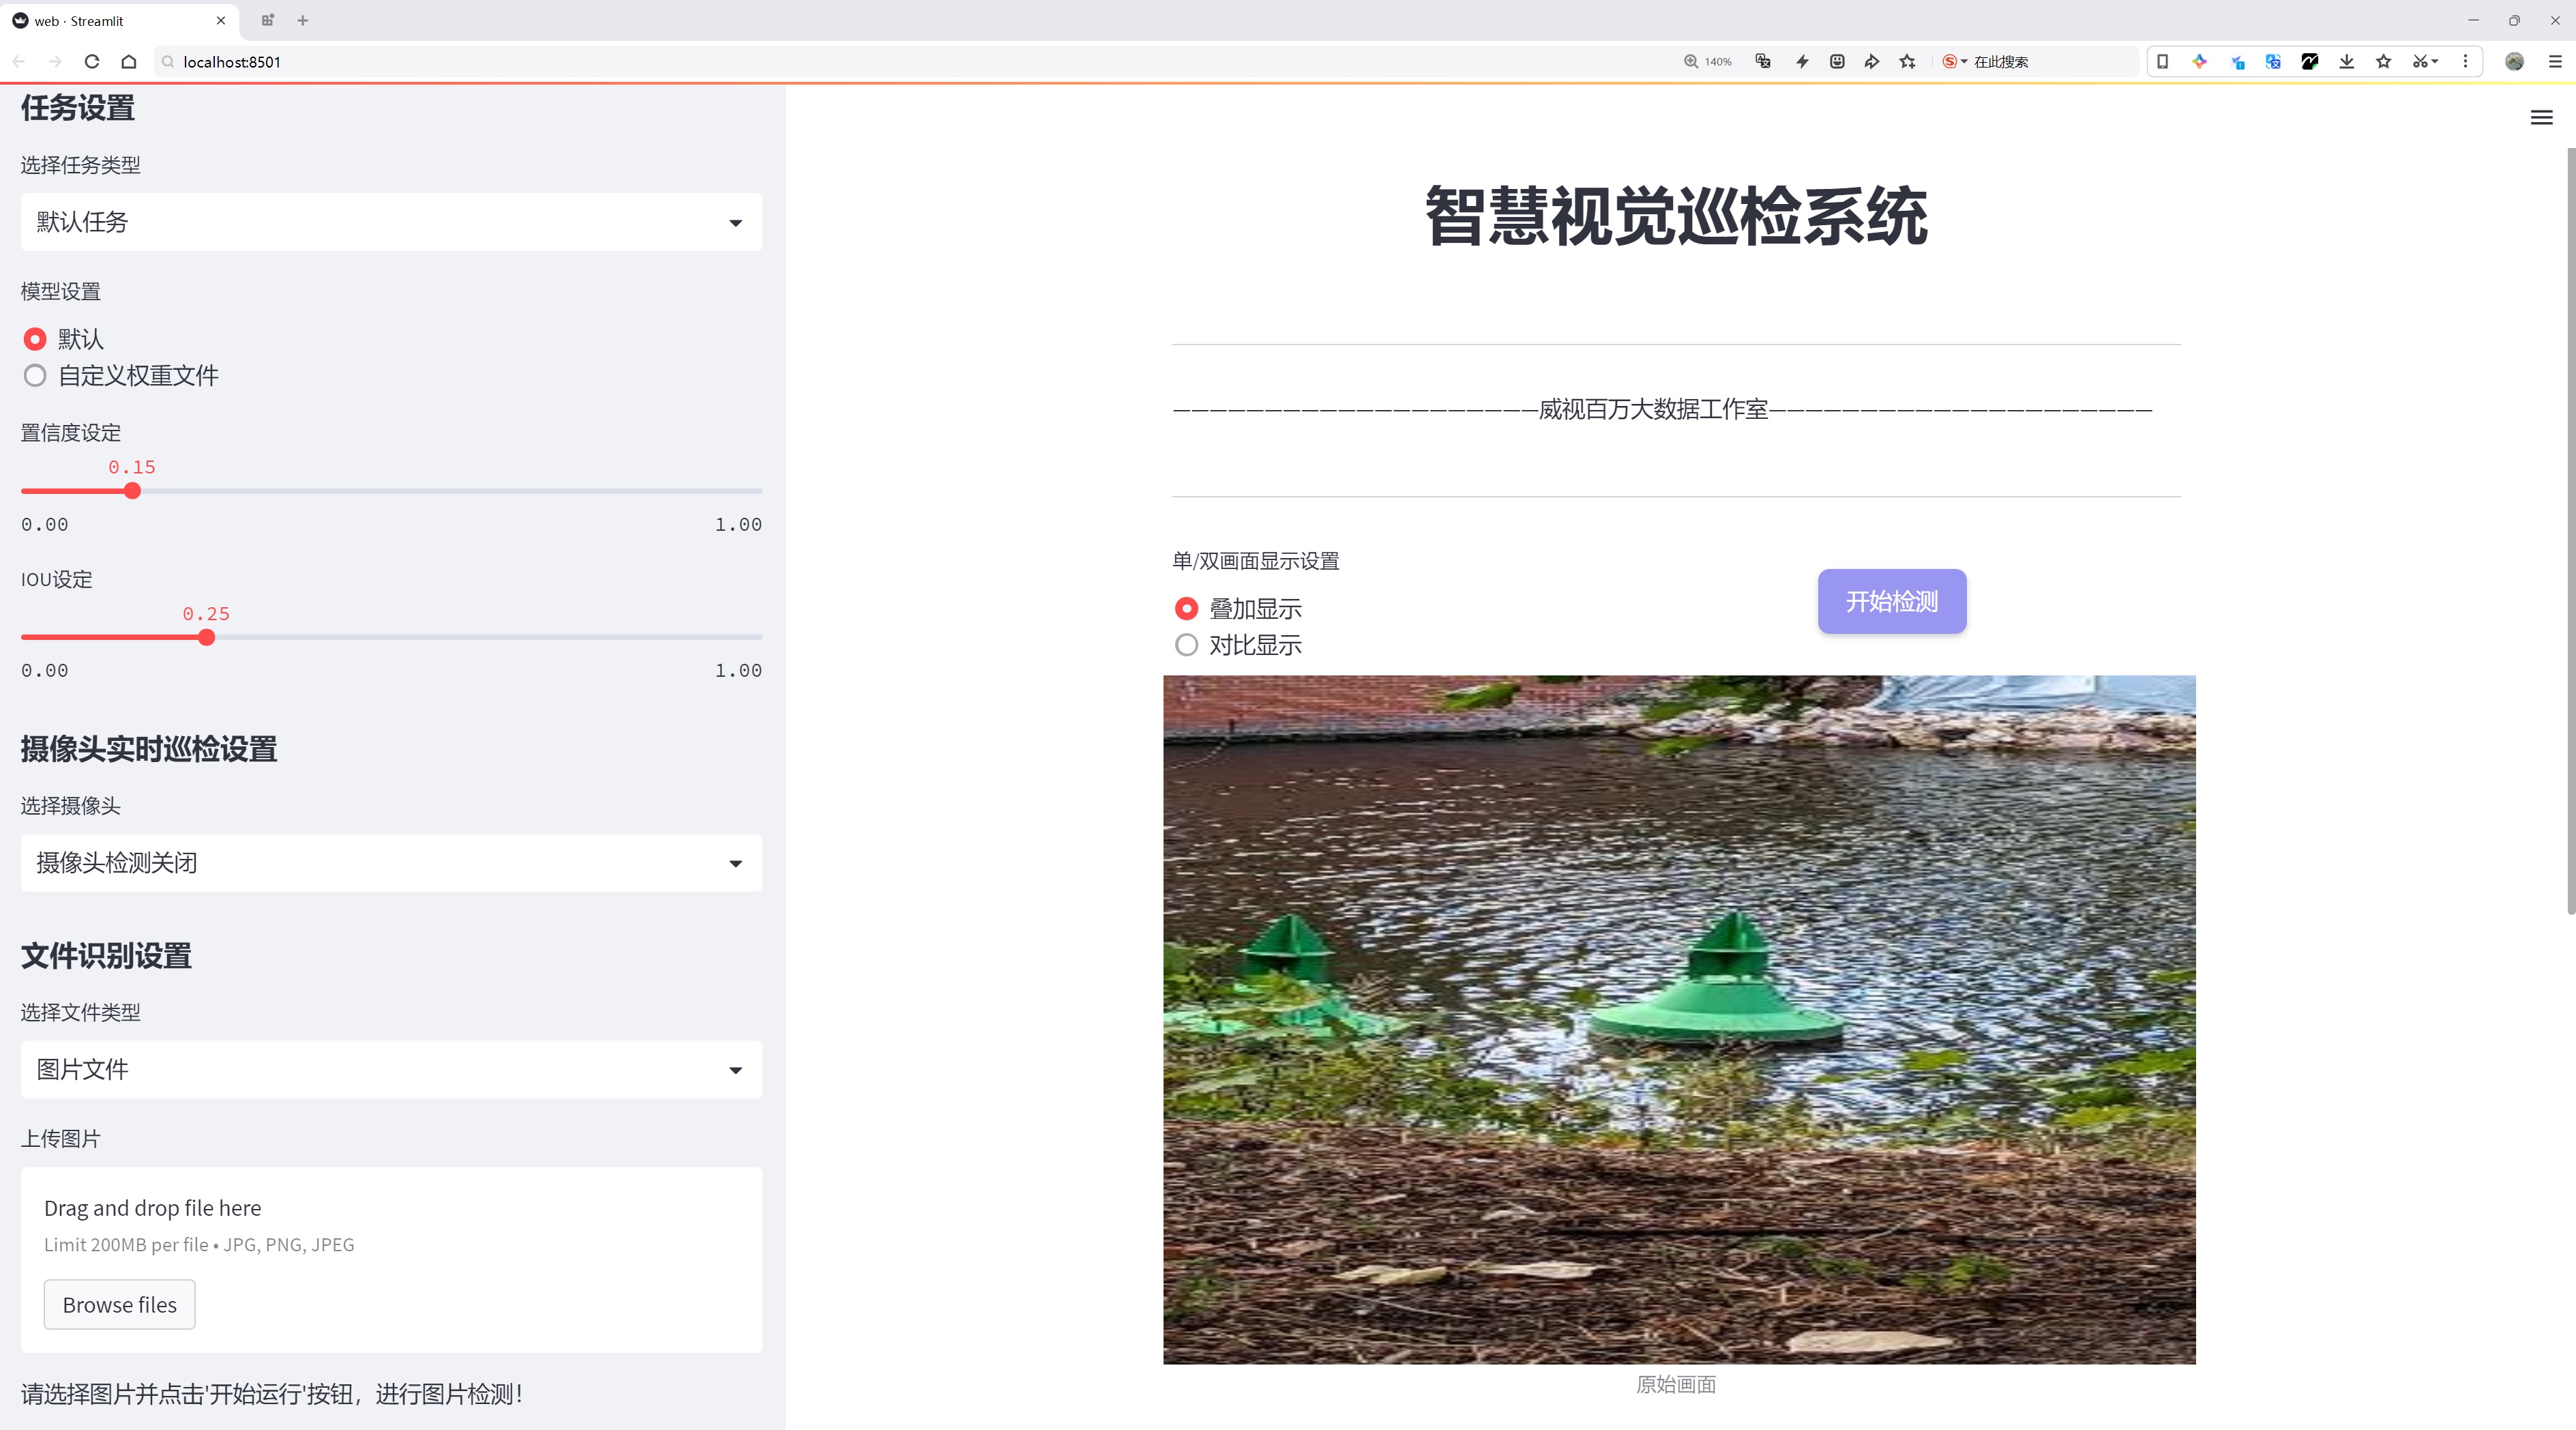Image resolution: width=2576 pixels, height=1430 pixels.
Task: Choose search engine via Sogou S icon
Action: coord(1954,62)
